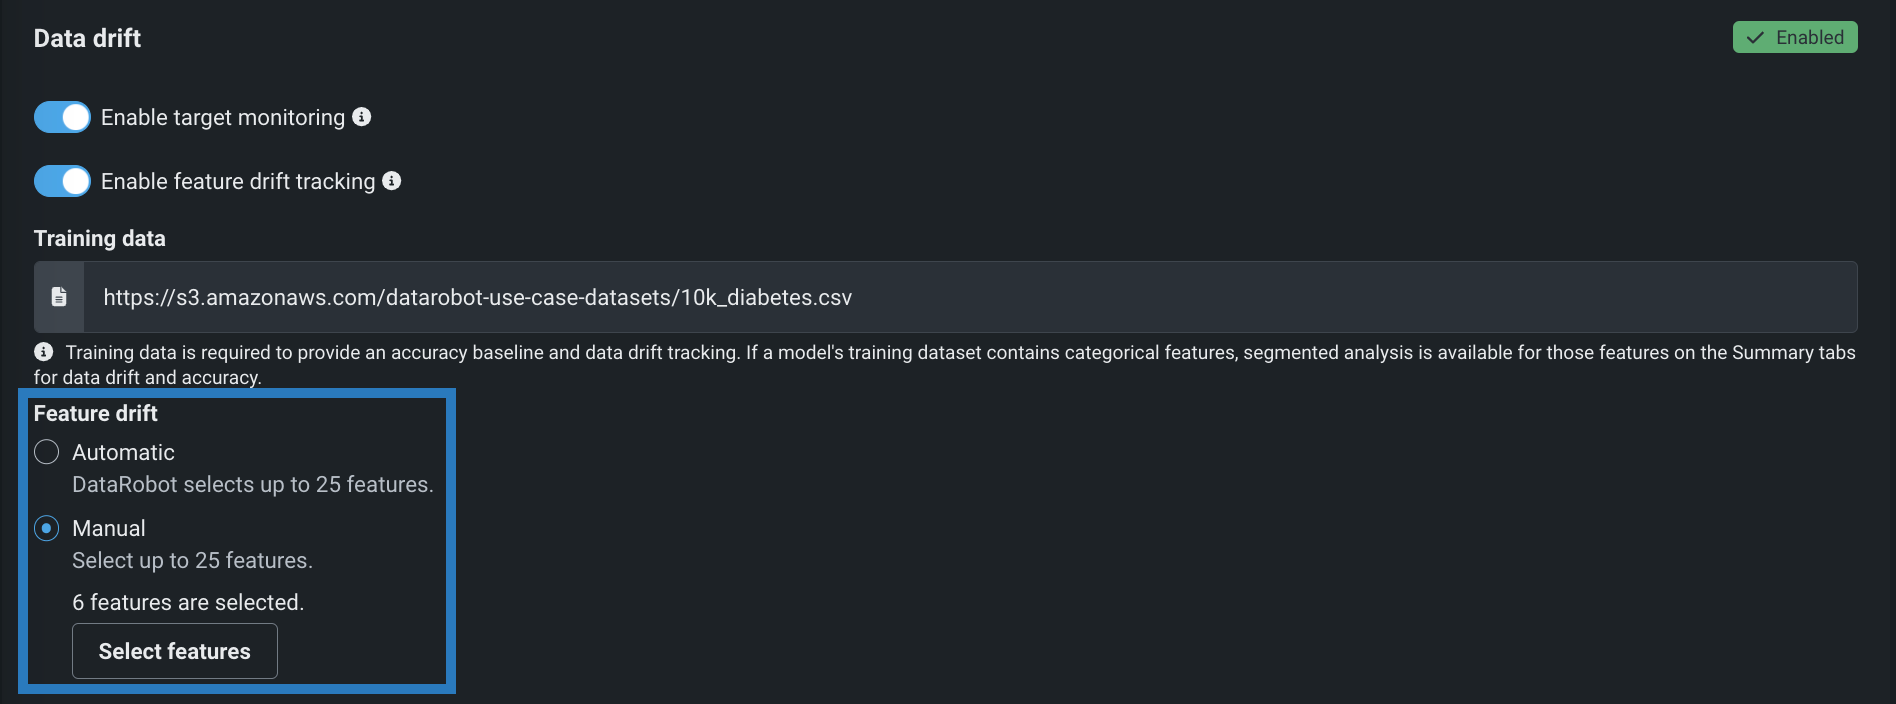Click the Data drift section heading

[x=88, y=38]
